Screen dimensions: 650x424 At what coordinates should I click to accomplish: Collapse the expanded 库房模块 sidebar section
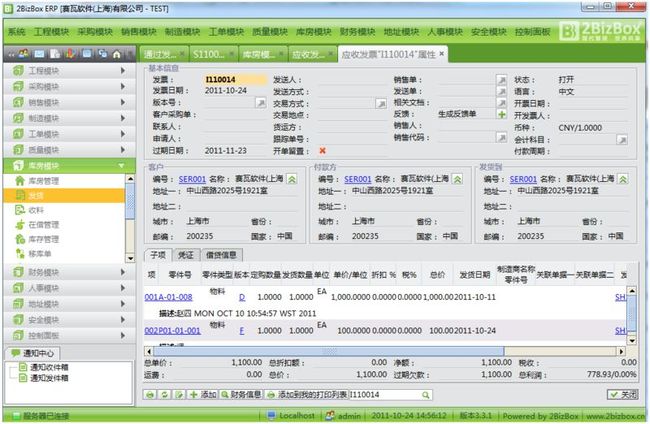(69, 165)
